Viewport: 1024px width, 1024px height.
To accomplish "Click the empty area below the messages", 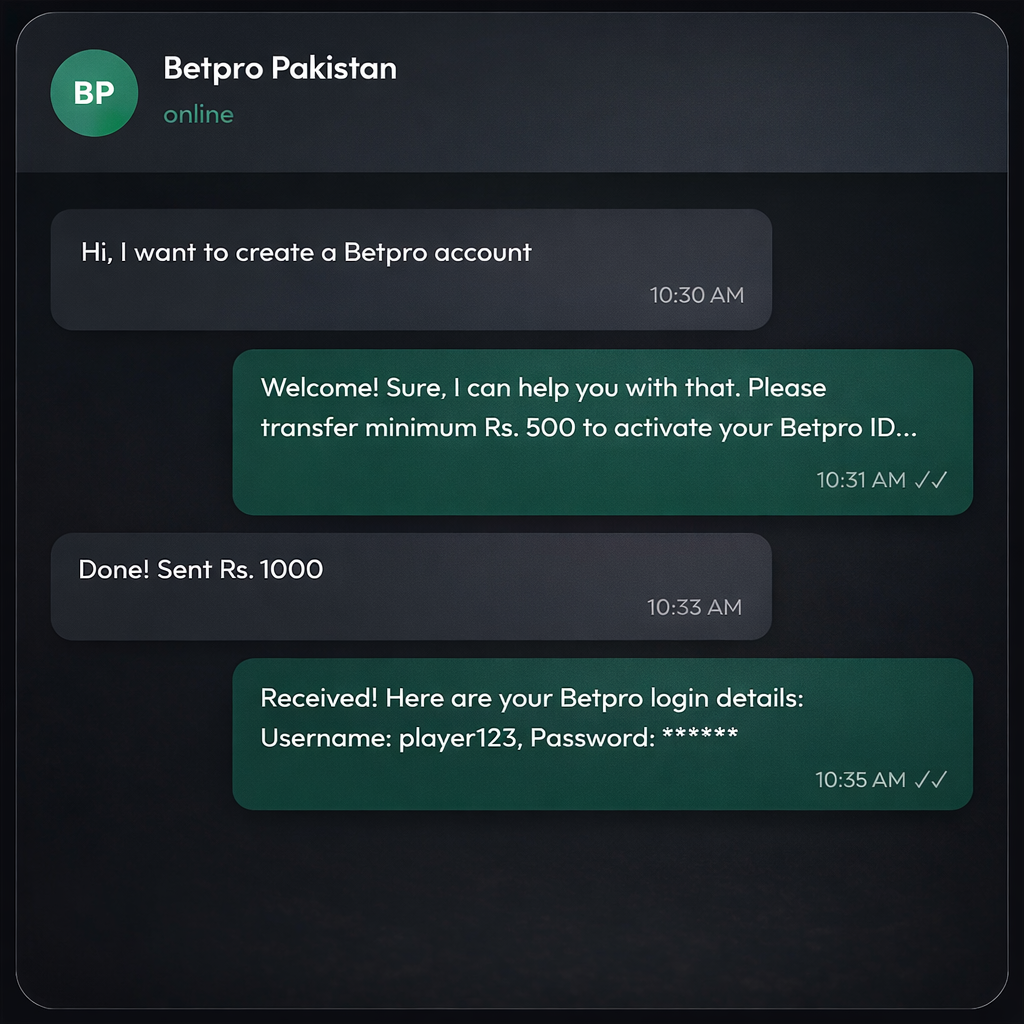I will [512, 900].
